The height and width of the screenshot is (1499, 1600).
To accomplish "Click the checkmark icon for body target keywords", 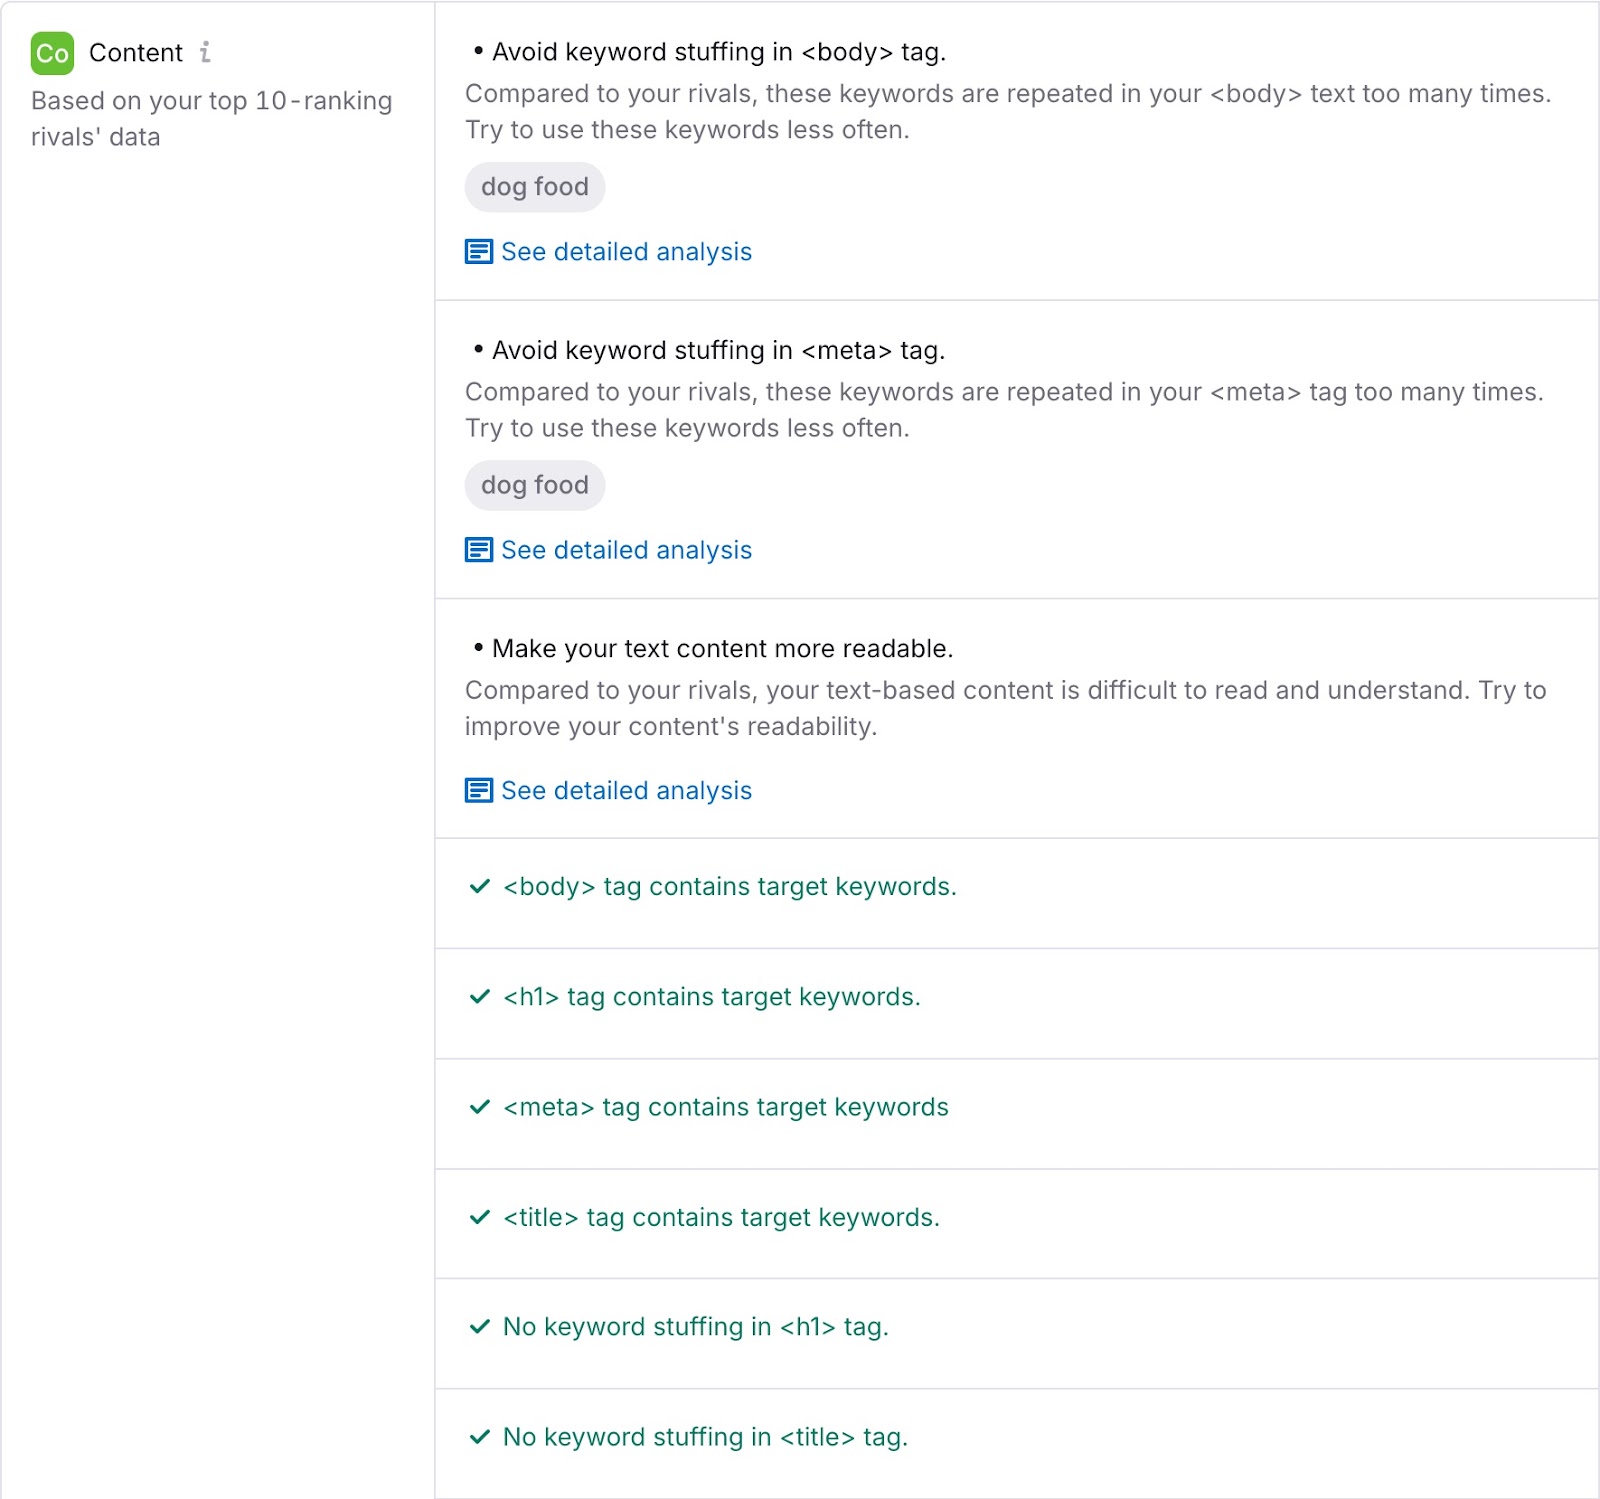I will pyautogui.click(x=478, y=886).
